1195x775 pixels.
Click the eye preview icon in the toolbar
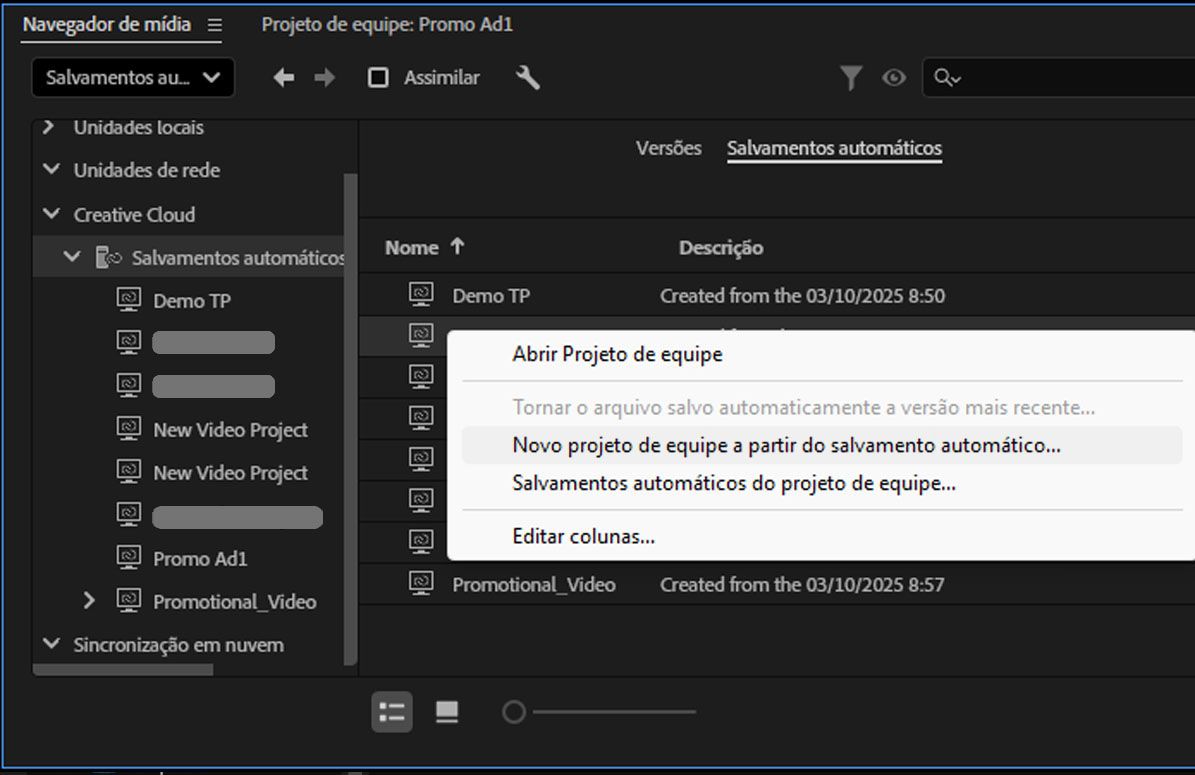894,77
